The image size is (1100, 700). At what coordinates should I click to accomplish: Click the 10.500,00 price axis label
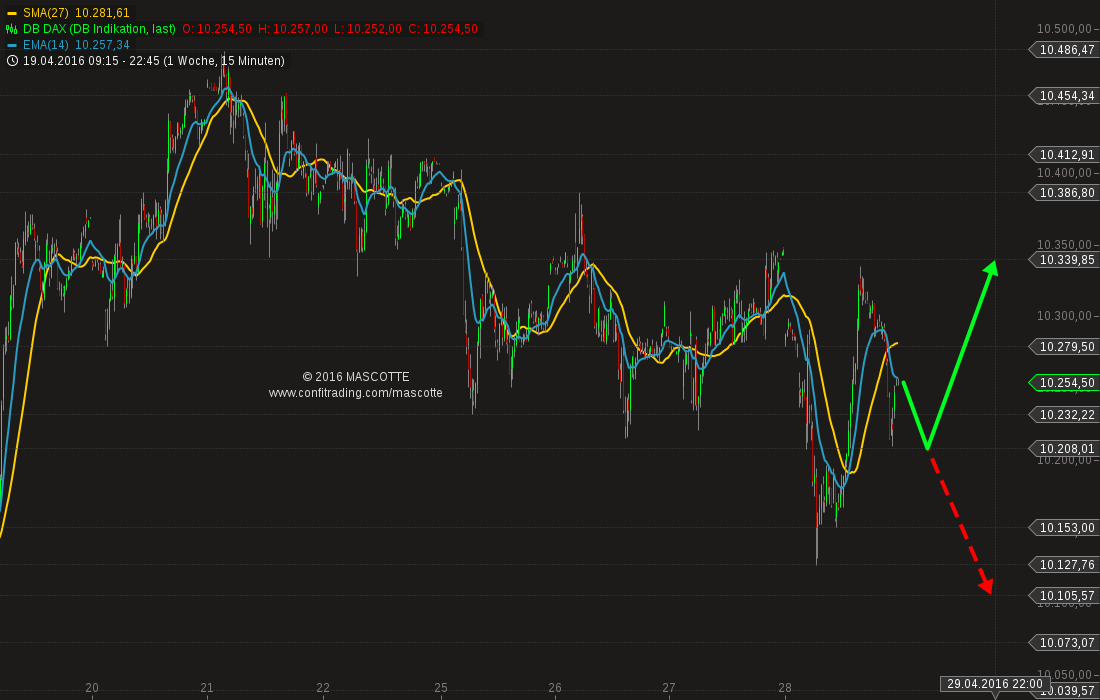tap(1064, 29)
